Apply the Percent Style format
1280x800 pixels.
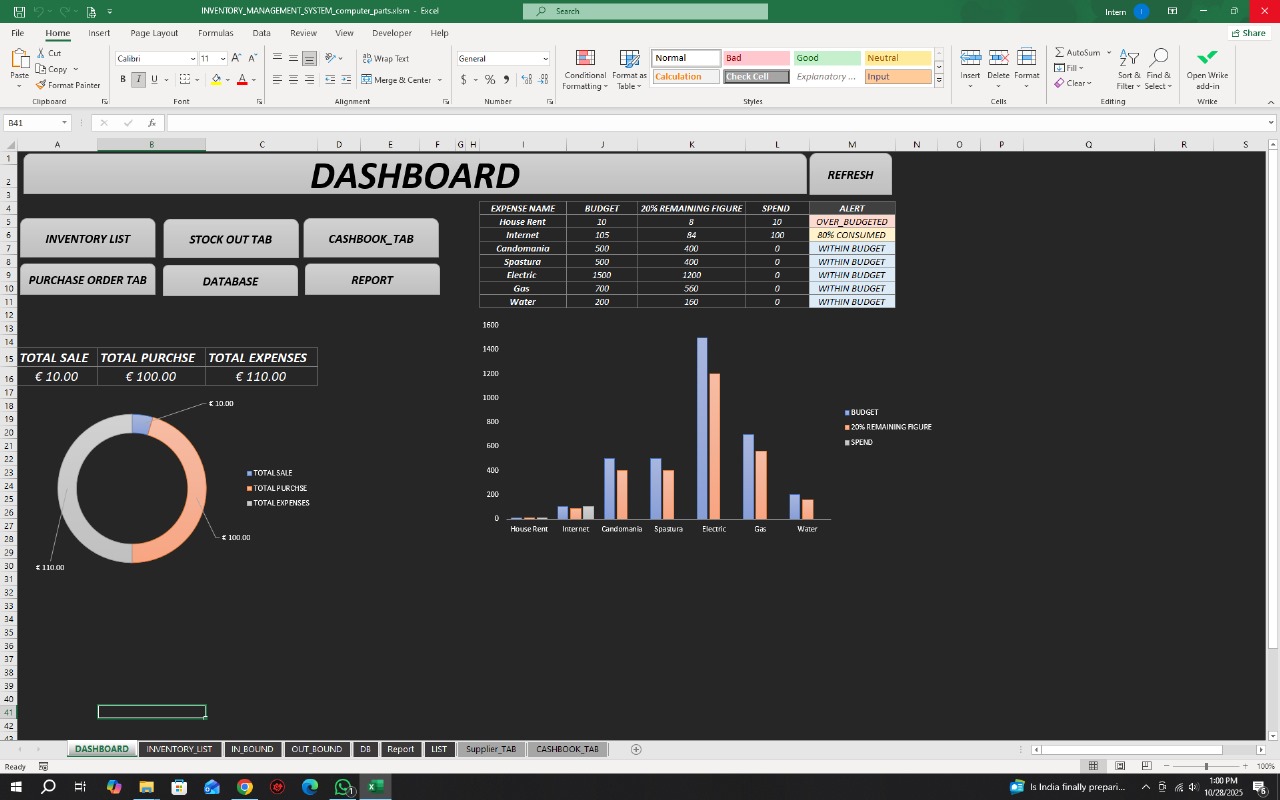click(489, 79)
